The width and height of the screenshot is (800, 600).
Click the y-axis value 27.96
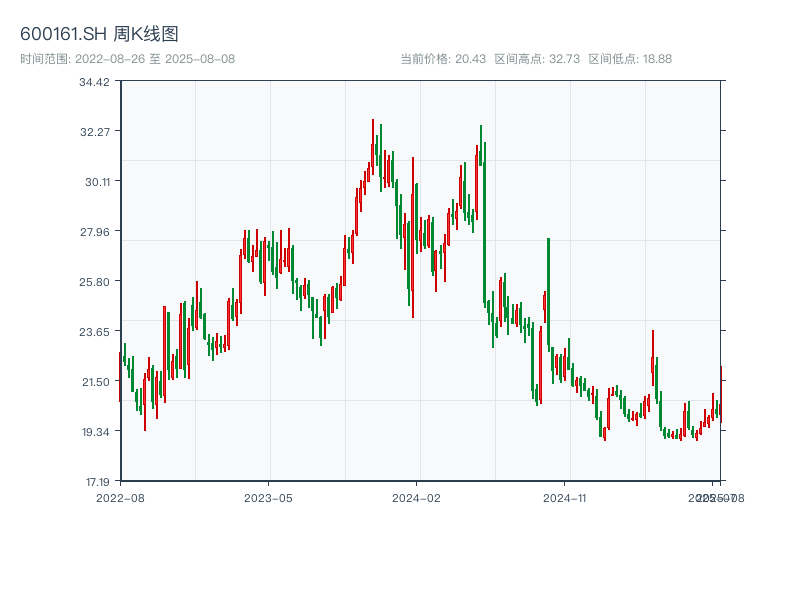point(94,233)
